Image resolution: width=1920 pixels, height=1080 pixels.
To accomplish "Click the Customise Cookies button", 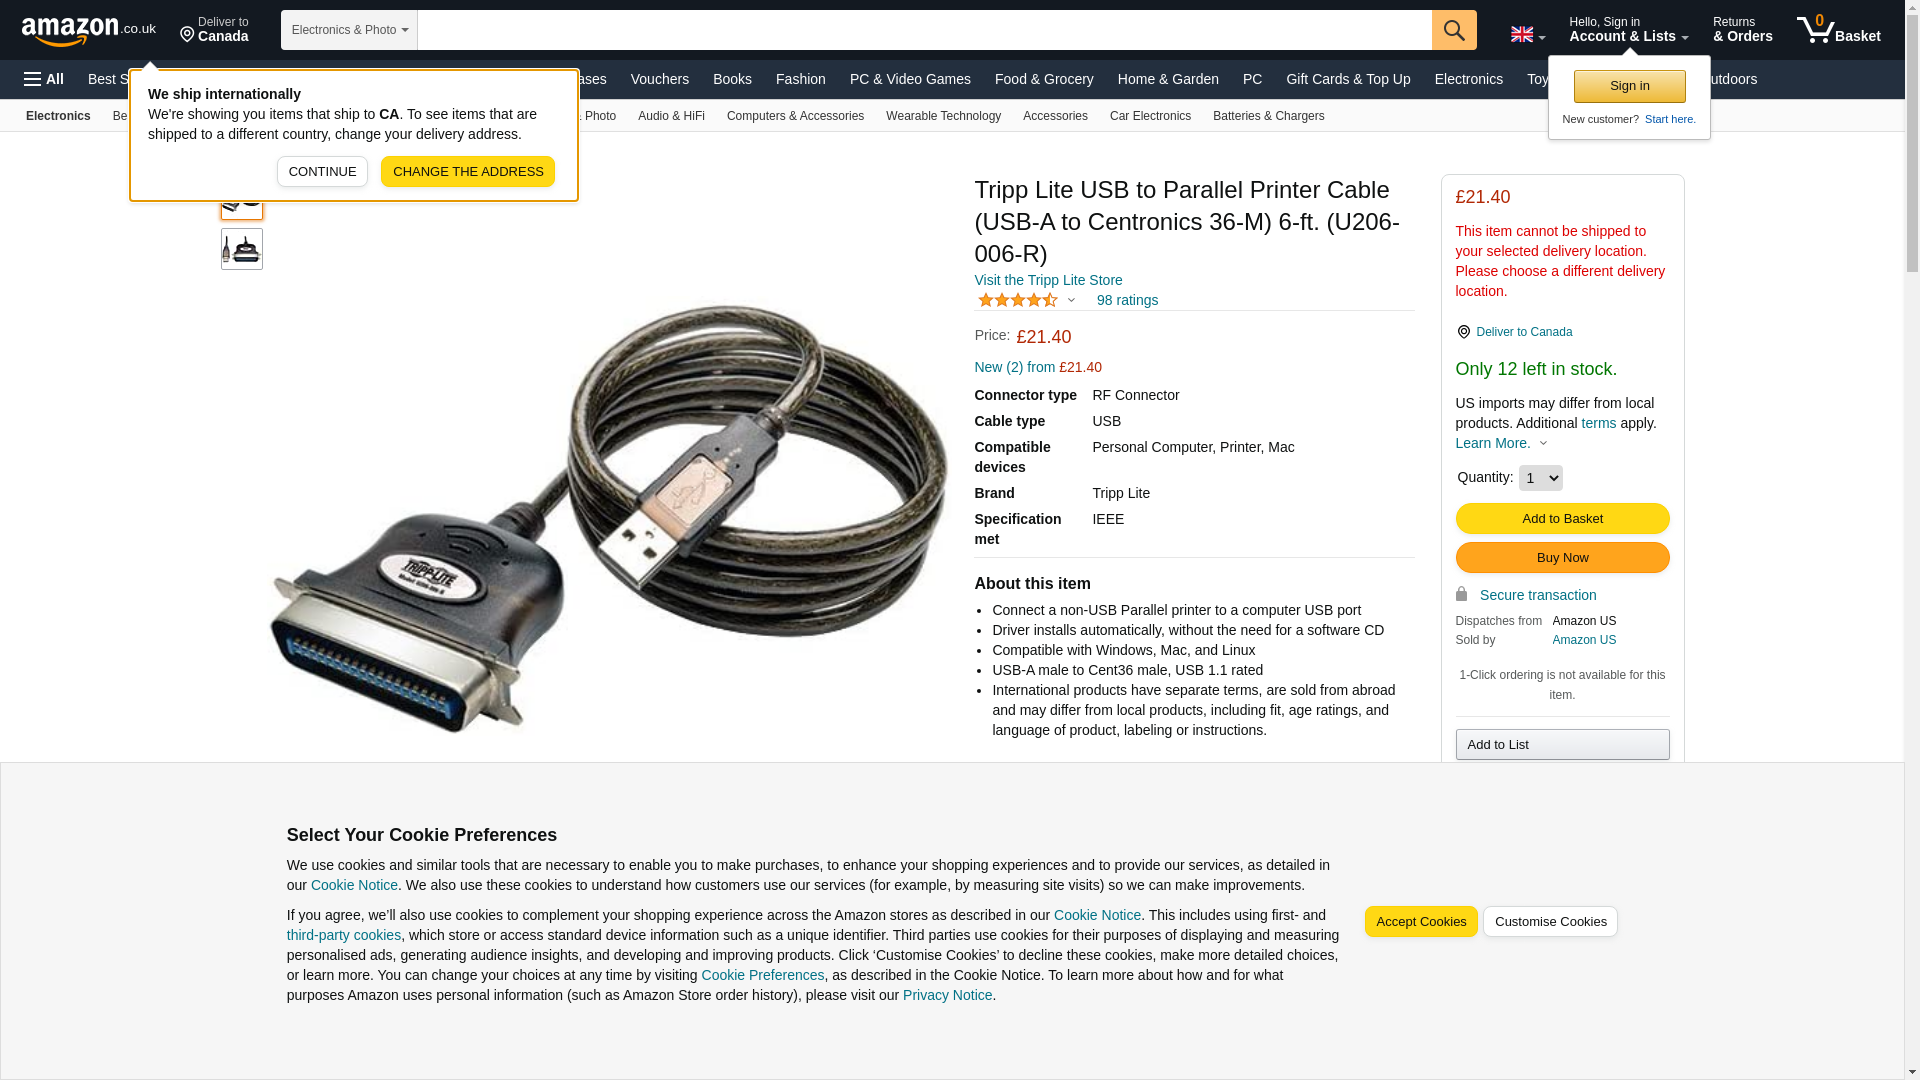I will coord(1550,922).
